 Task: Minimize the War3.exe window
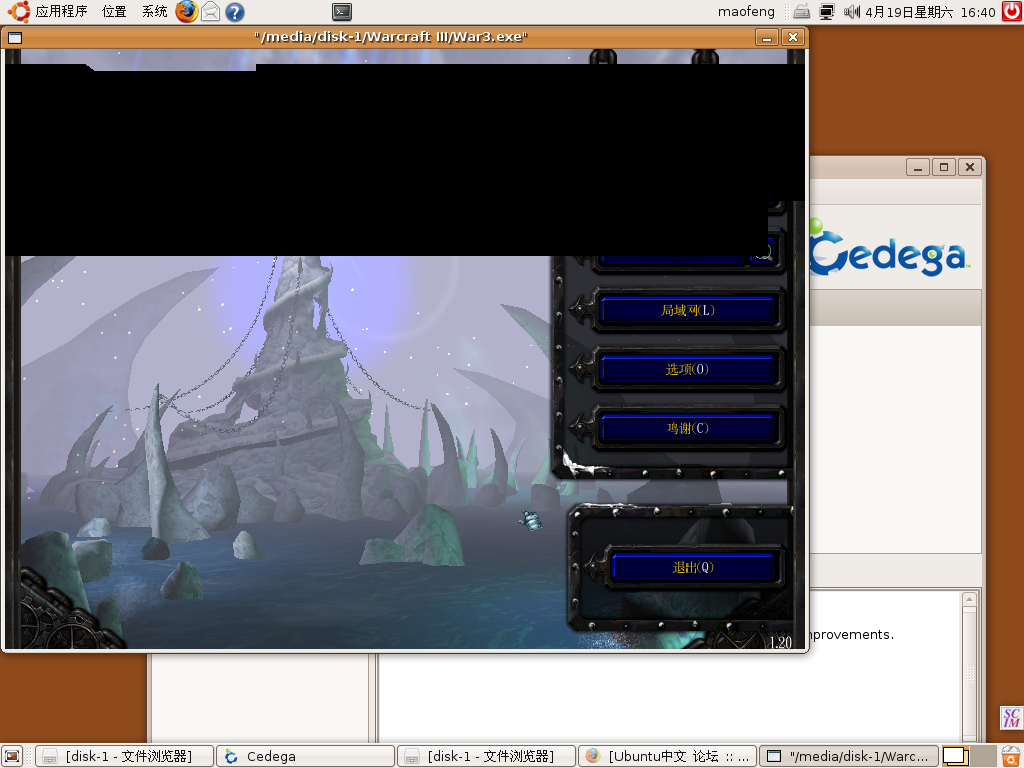point(767,37)
